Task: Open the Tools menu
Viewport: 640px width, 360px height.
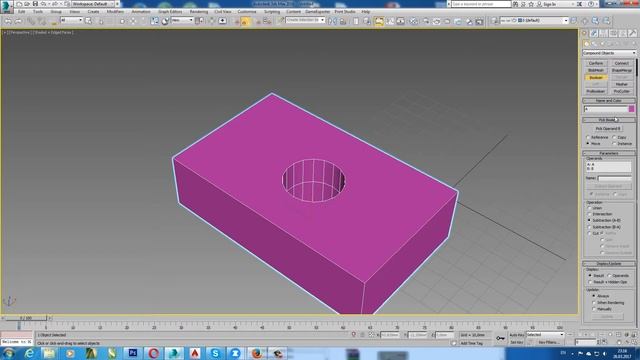Action: coord(38,12)
